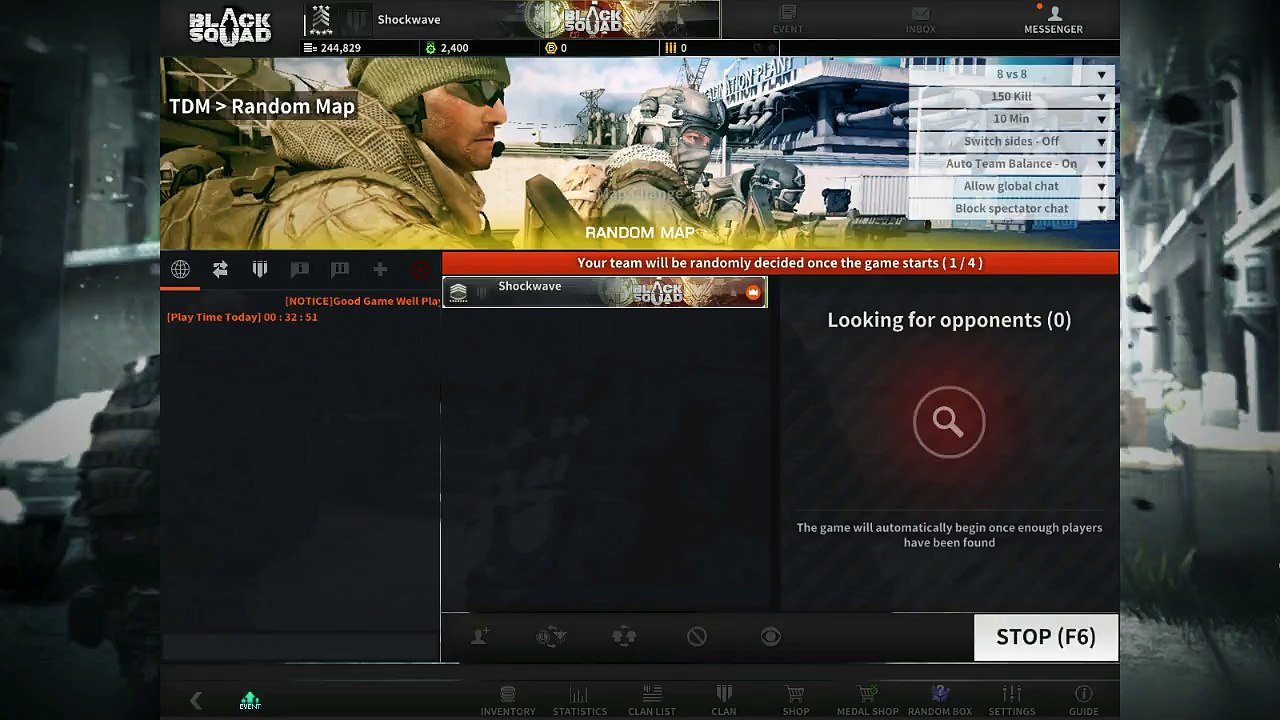This screenshot has height=720, width=1280.
Task: Click the chat input field
Action: [300, 648]
